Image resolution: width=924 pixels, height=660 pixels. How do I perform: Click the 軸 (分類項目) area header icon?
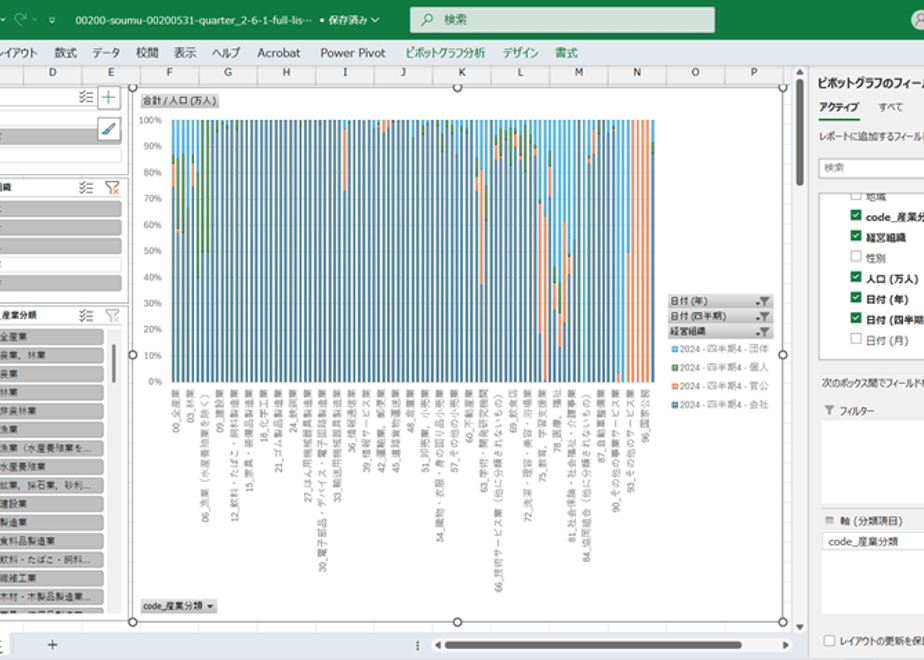pos(829,520)
